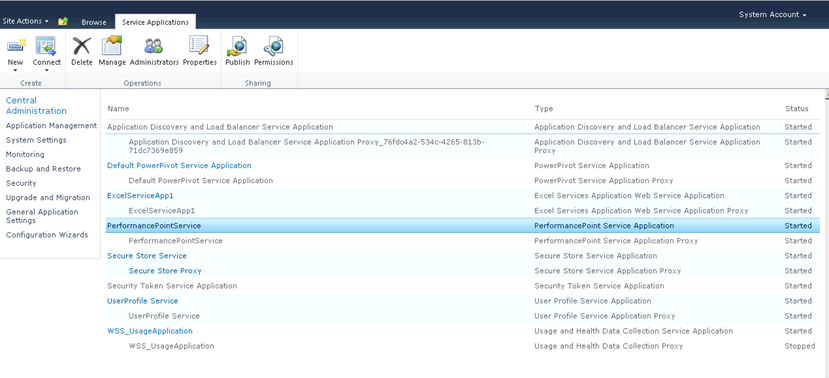Image resolution: width=829 pixels, height=378 pixels.
Task: Open Configuration Wizards in sidebar
Action: pos(47,235)
